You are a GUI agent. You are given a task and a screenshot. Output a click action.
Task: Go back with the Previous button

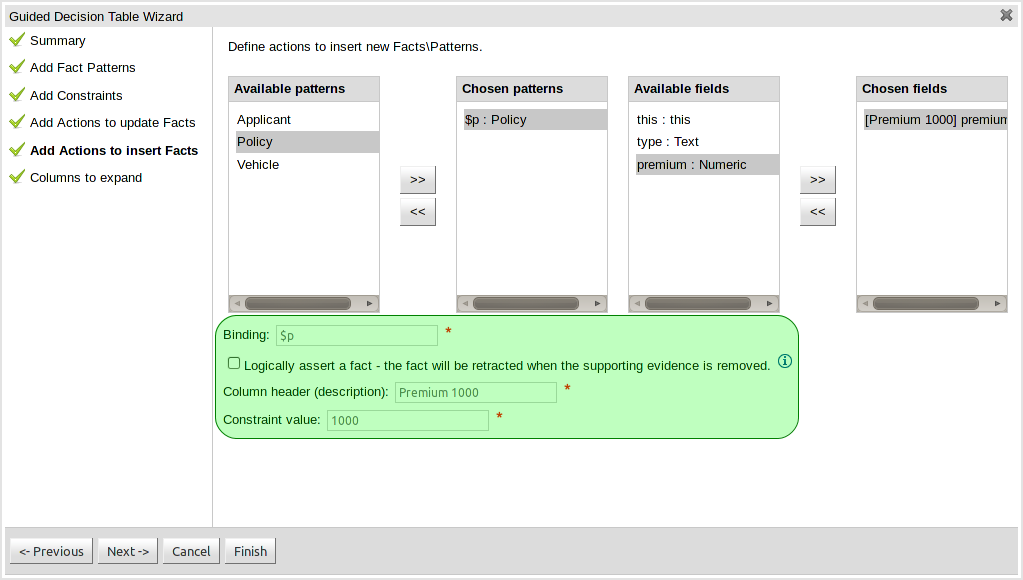(x=51, y=551)
